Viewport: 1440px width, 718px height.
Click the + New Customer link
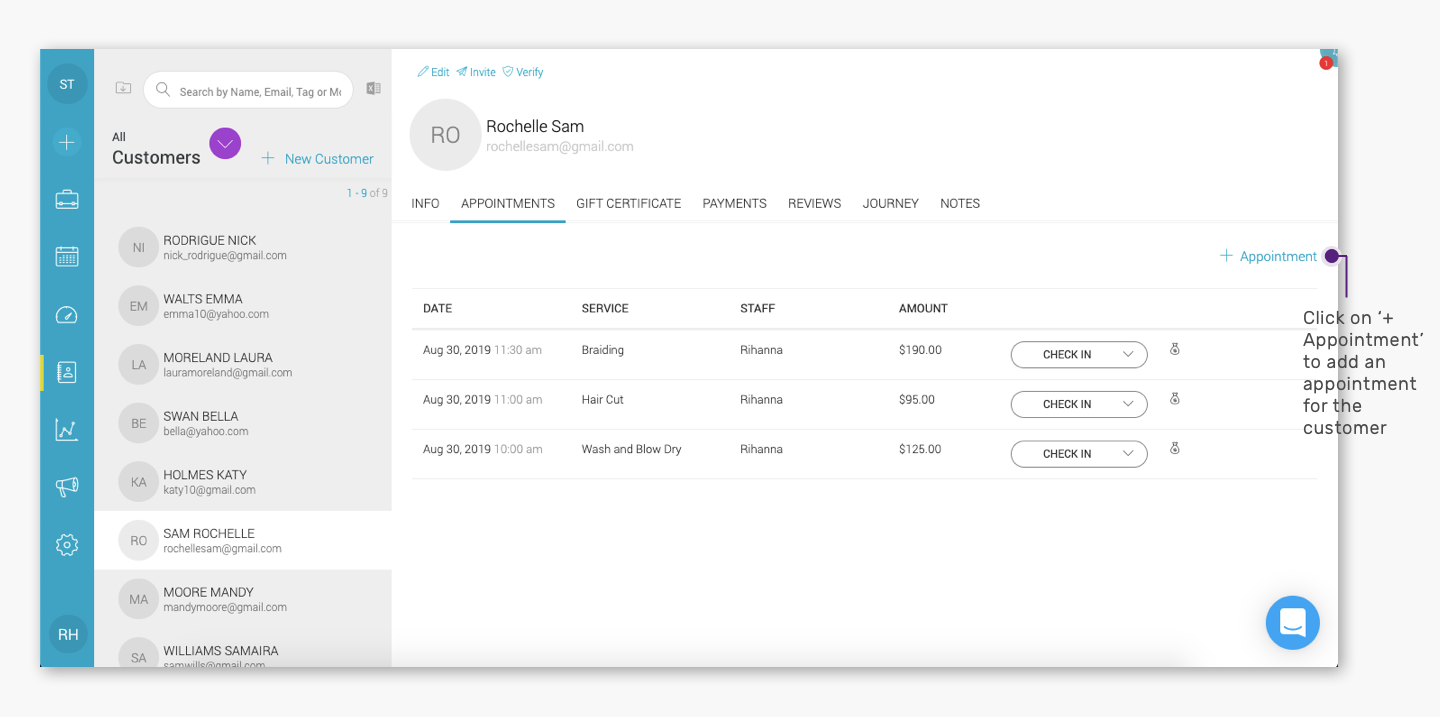(x=317, y=158)
